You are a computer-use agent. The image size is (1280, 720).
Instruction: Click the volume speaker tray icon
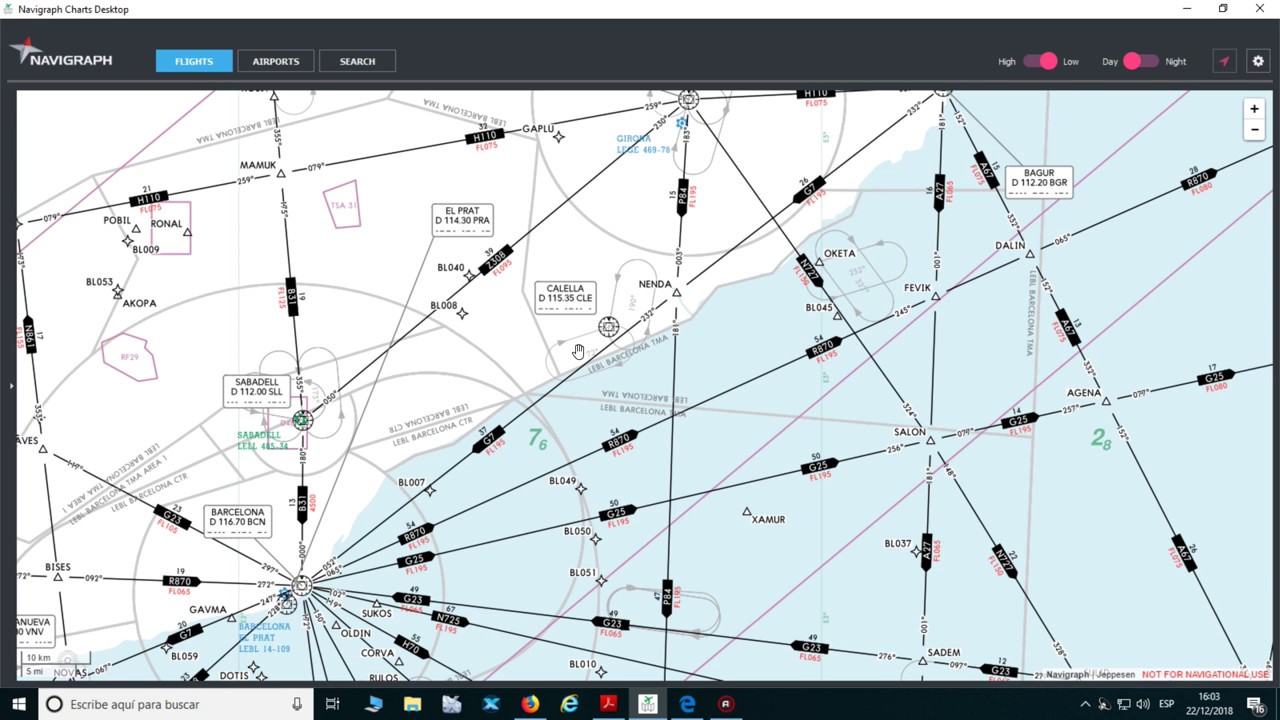point(1142,705)
